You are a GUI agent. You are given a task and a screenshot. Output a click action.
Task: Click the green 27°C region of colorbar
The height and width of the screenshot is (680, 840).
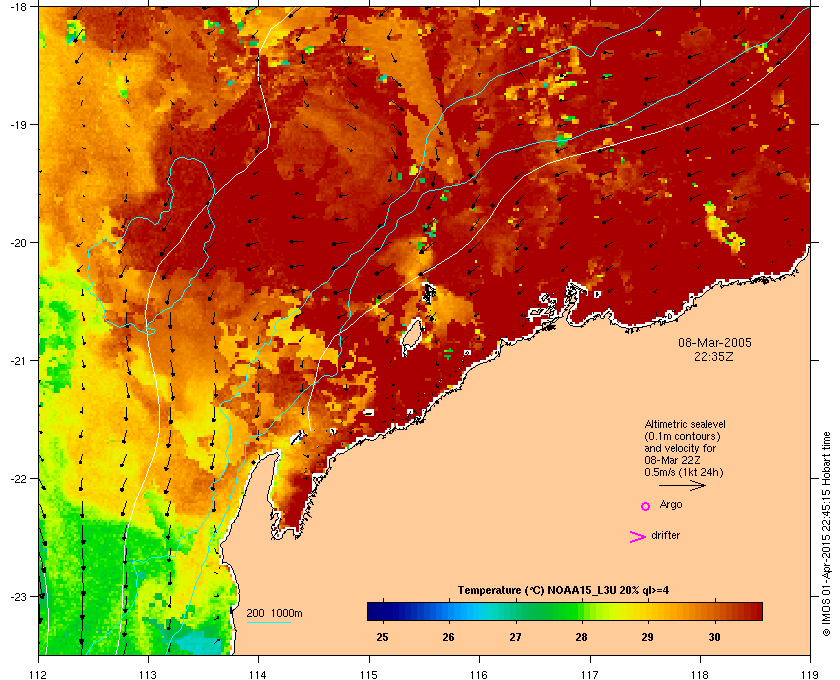(516, 611)
